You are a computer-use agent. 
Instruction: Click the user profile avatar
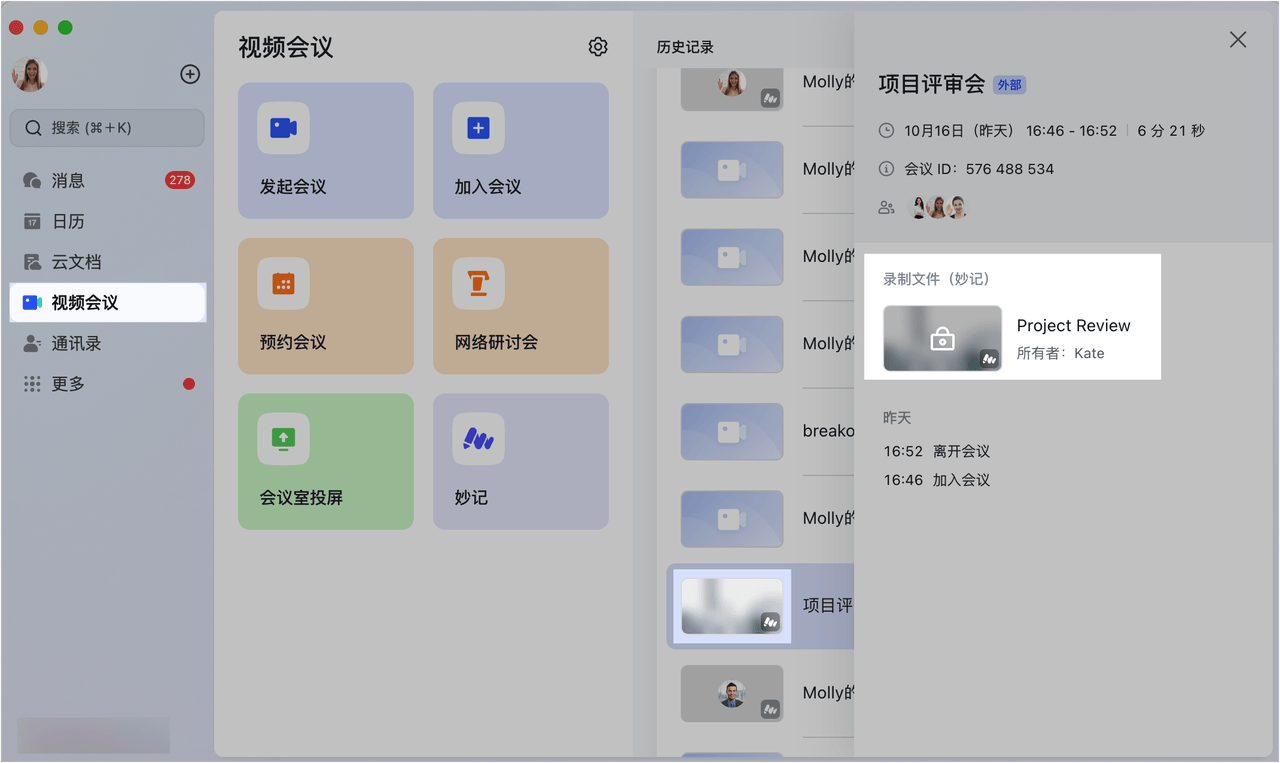30,74
